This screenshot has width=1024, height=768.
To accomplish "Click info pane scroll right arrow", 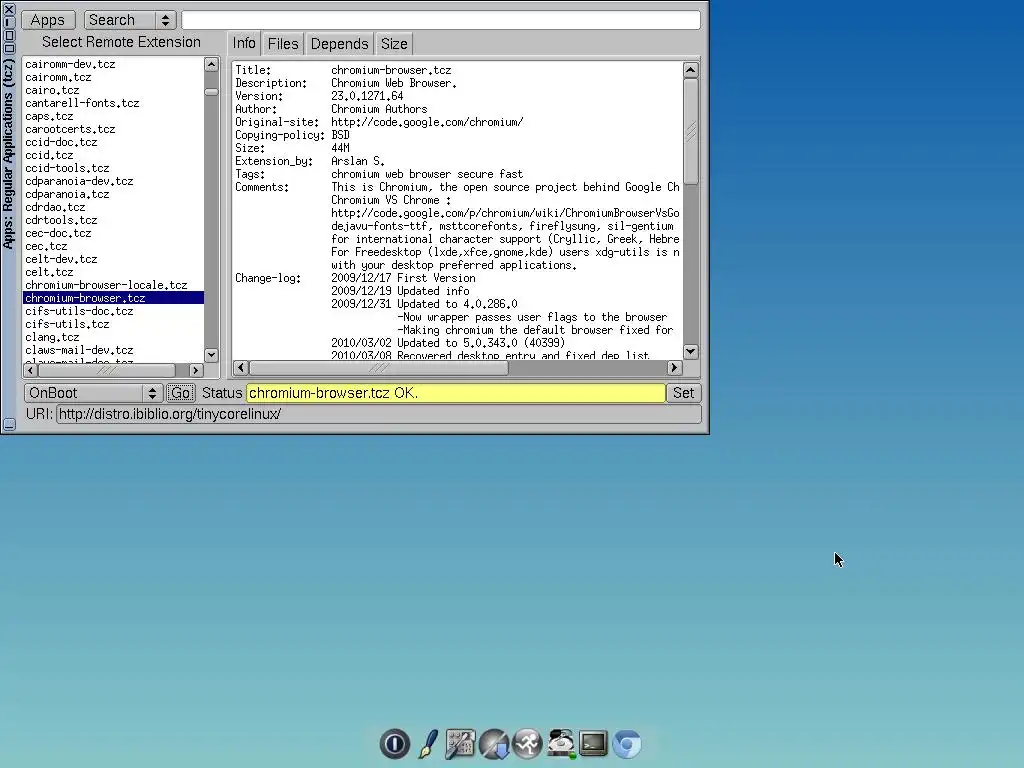I will [674, 368].
